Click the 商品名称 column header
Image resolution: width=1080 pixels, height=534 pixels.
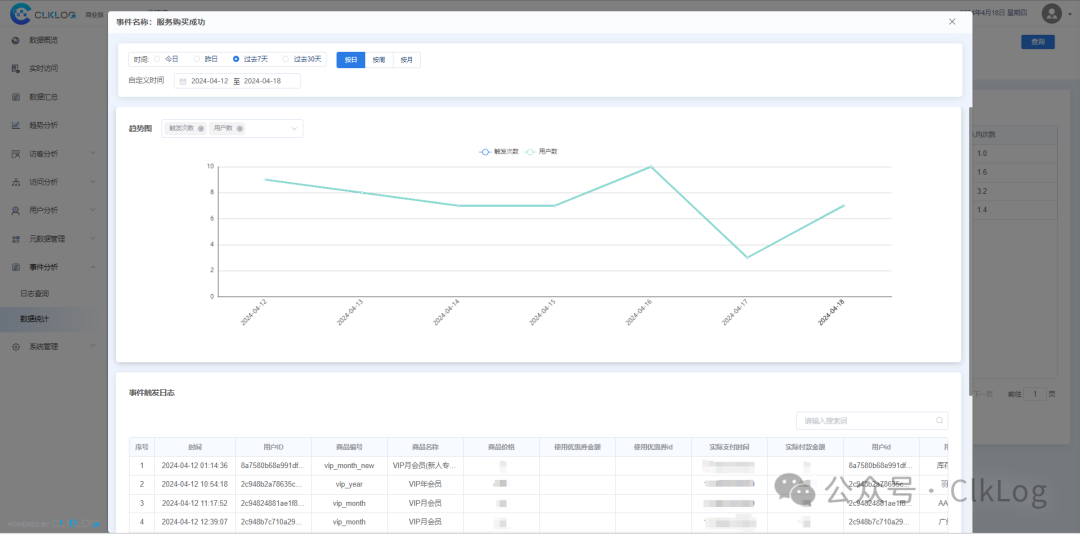(425, 446)
